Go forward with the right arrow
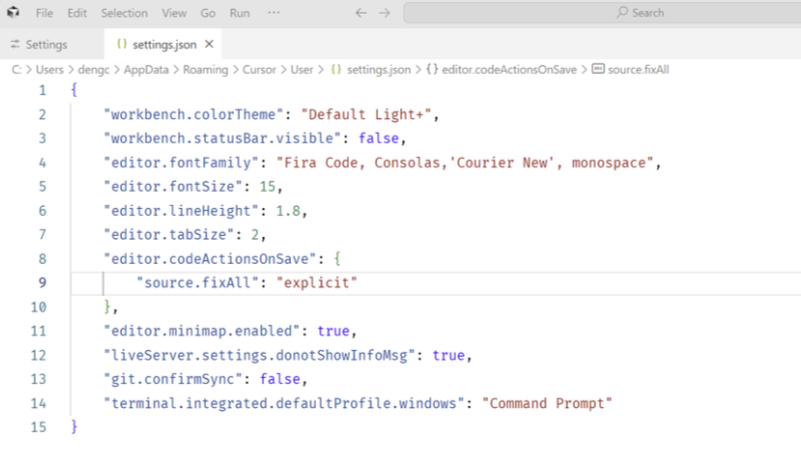The image size is (801, 474). (385, 13)
